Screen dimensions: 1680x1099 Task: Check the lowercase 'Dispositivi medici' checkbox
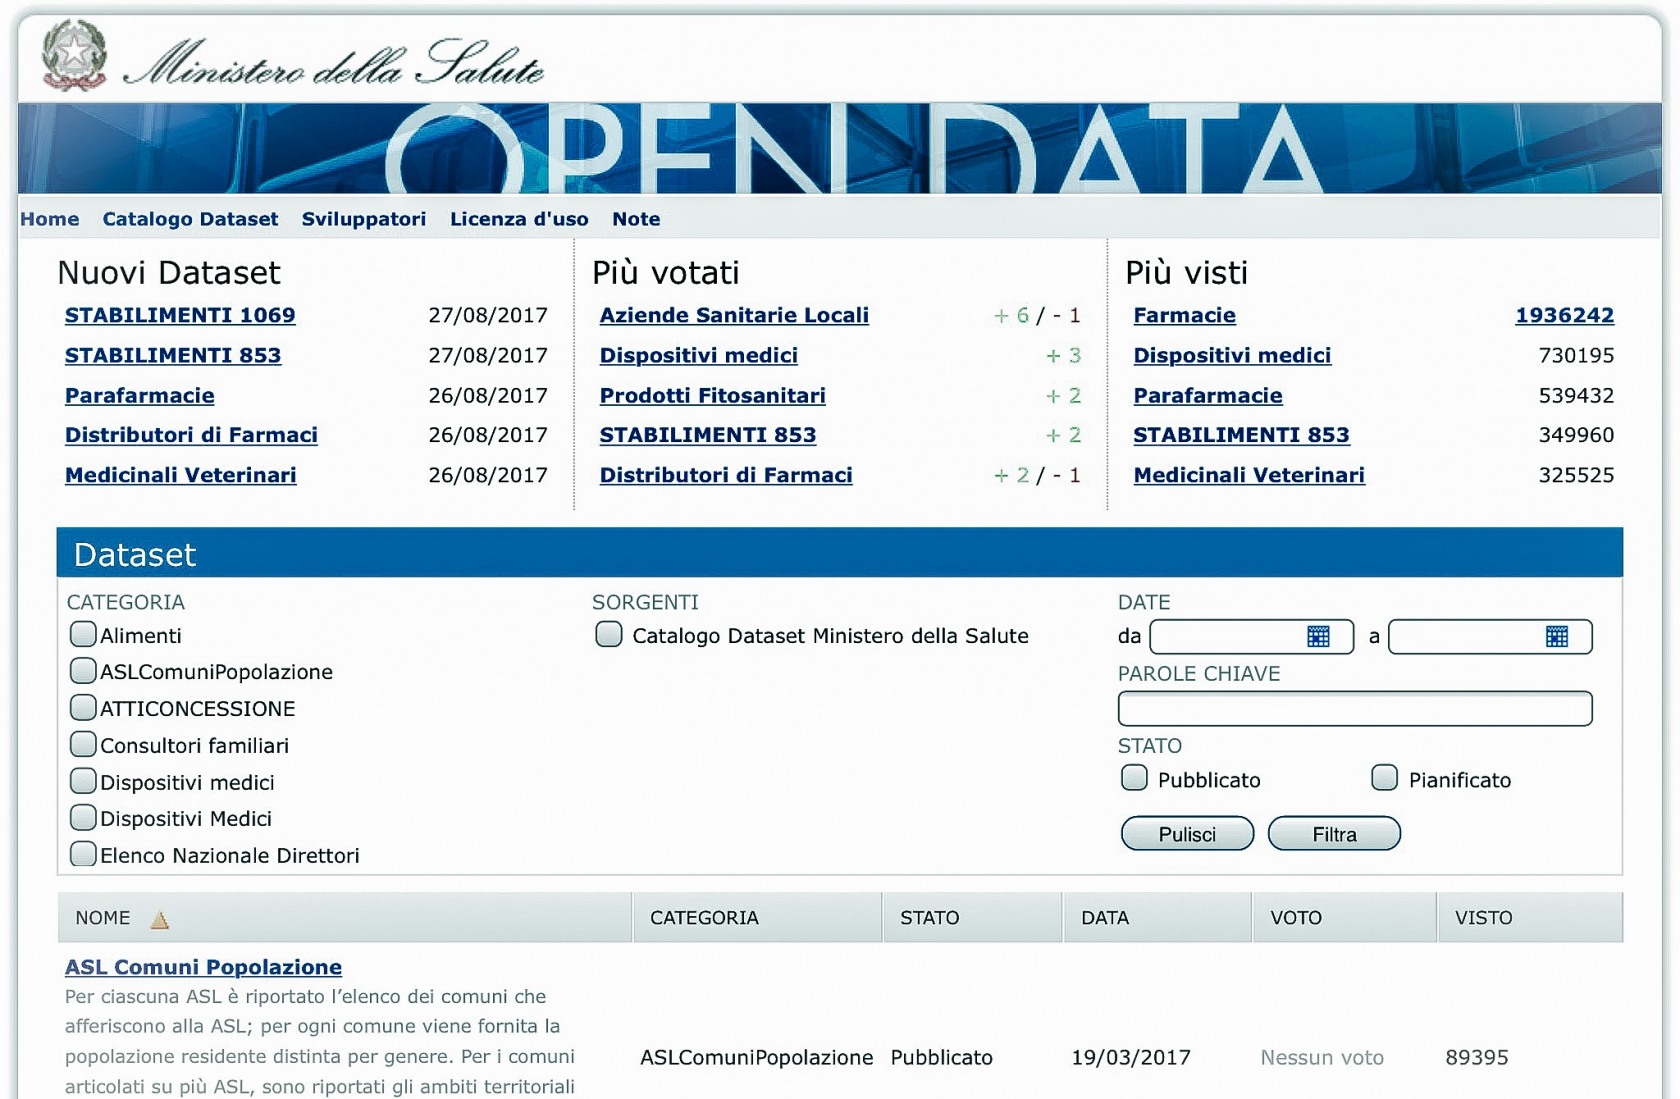(x=83, y=781)
